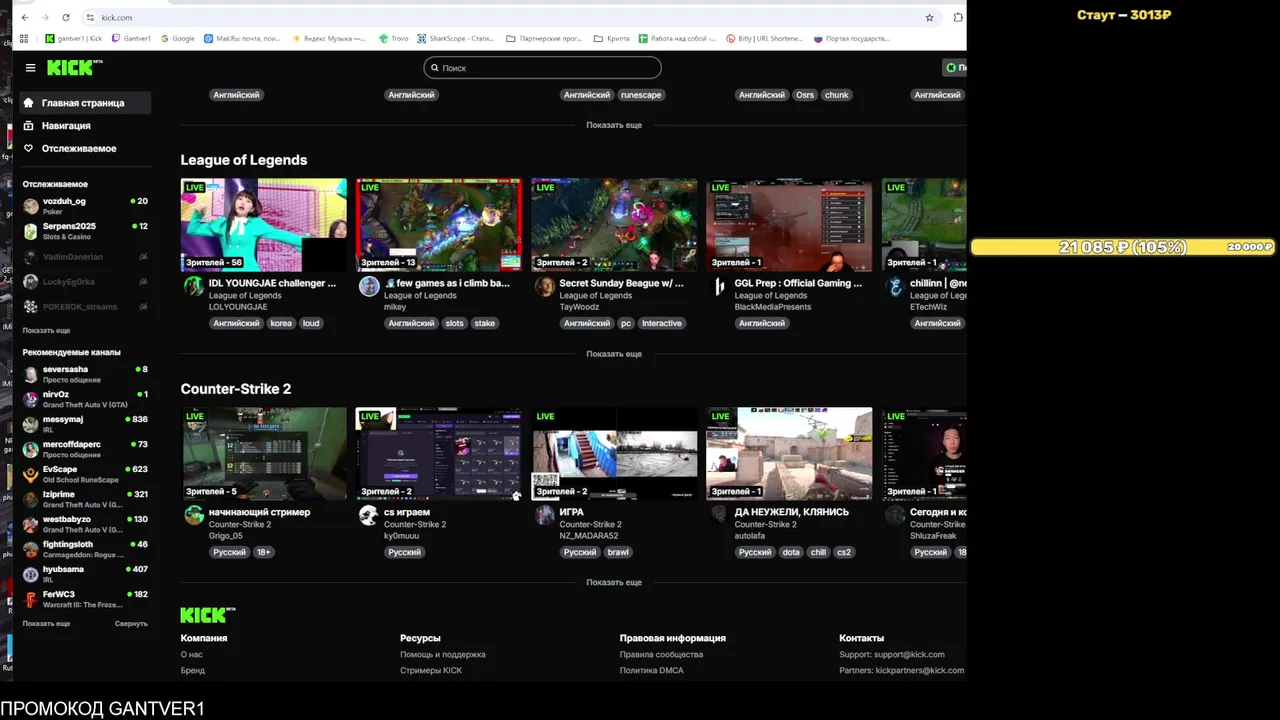Image resolution: width=1280 pixels, height=720 pixels.
Task: Open Помощь и поддержка footer link
Action: (443, 654)
